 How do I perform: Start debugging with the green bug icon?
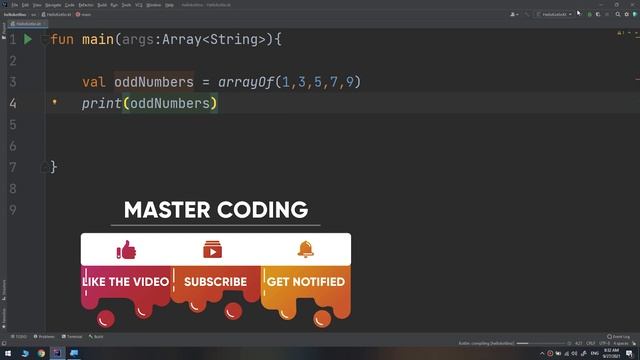(x=589, y=14)
